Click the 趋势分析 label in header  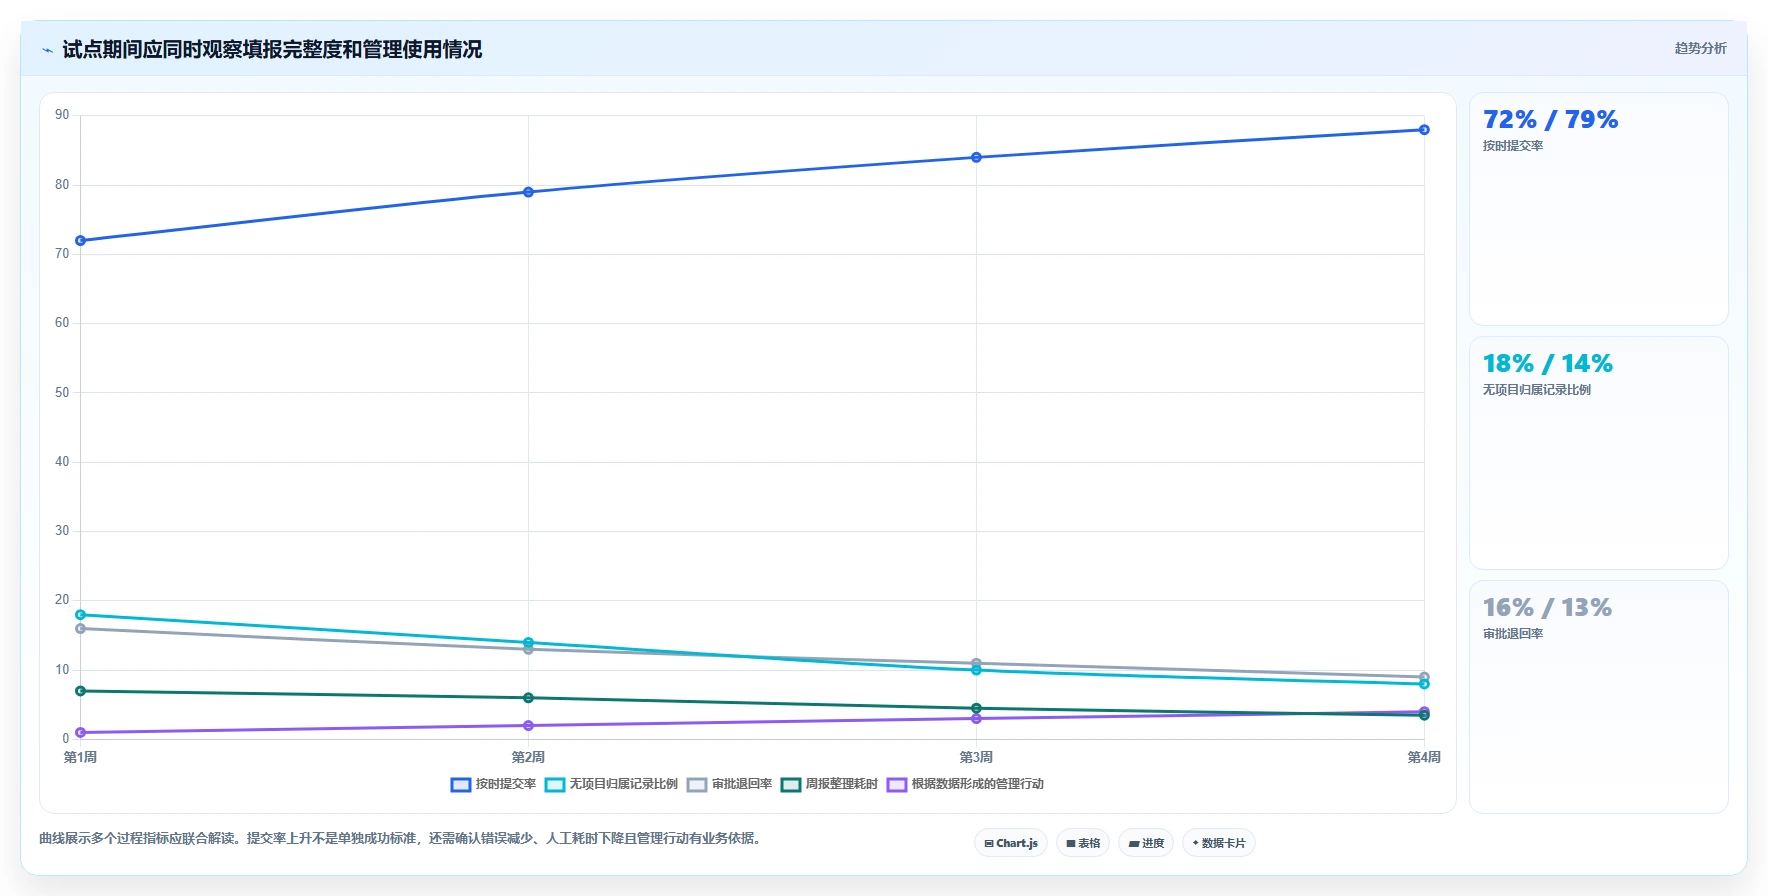click(x=1700, y=48)
